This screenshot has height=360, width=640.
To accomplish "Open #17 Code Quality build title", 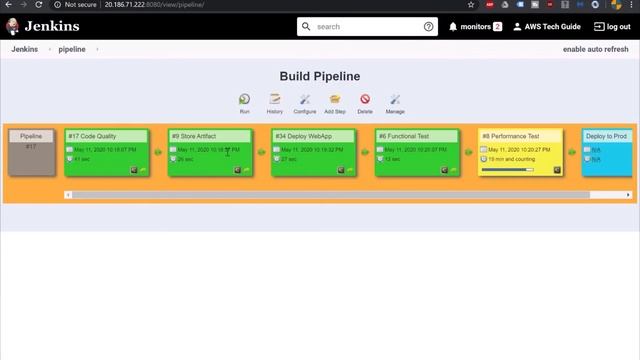I will click(92, 136).
